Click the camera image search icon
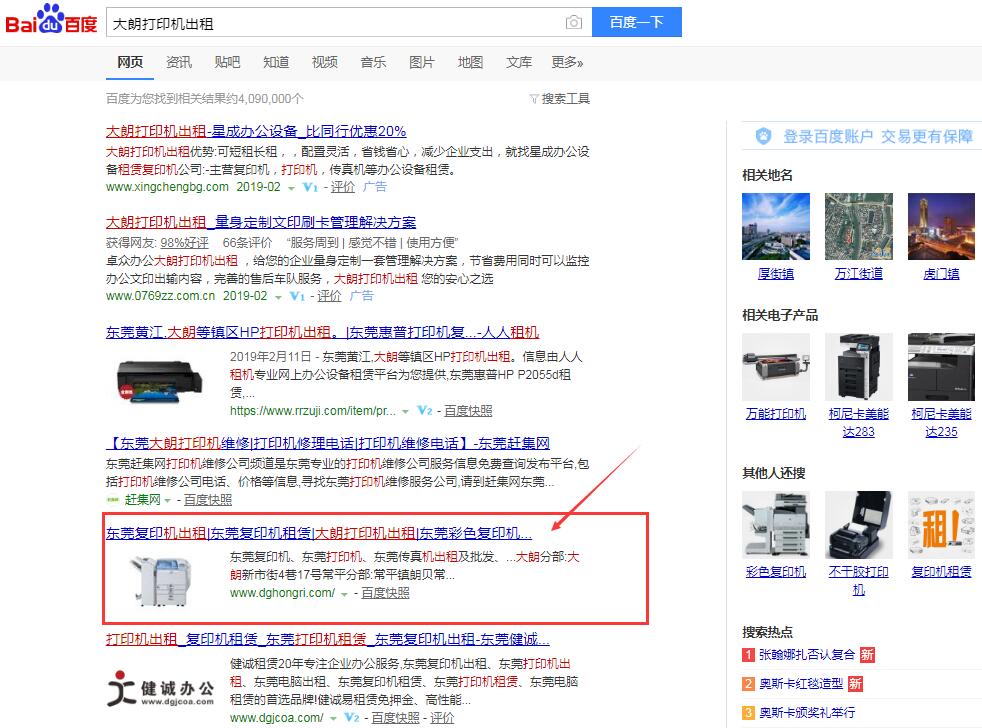The width and height of the screenshot is (982, 728). [573, 22]
